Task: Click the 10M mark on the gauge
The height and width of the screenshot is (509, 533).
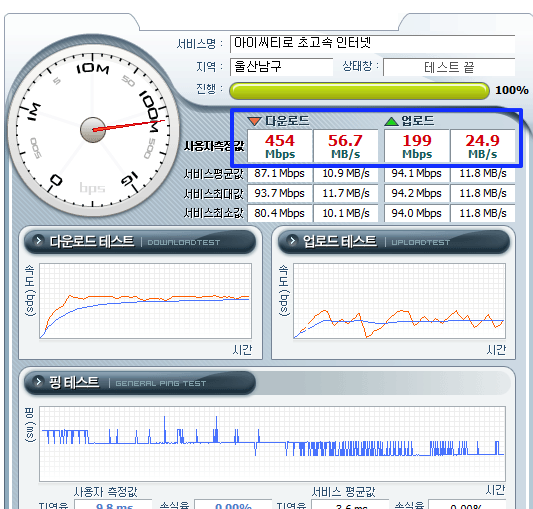Action: 93,68
